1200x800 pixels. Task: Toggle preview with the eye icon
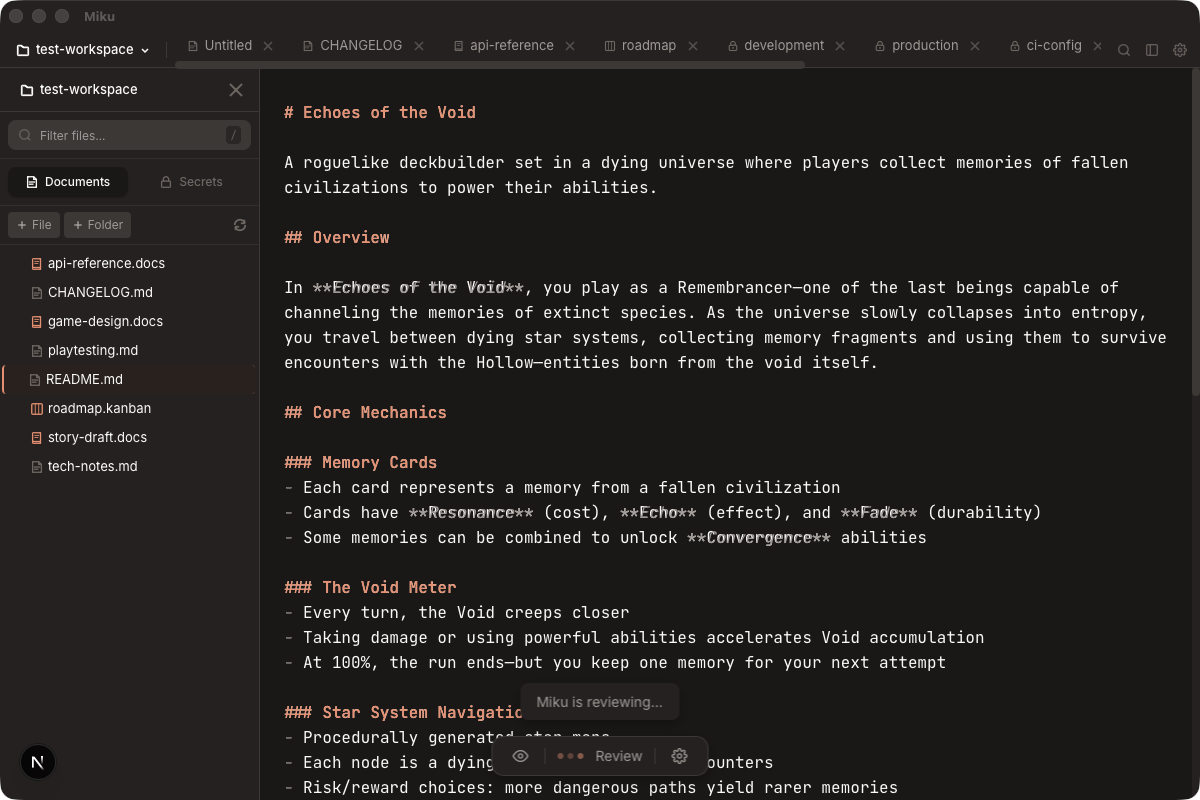(x=520, y=756)
